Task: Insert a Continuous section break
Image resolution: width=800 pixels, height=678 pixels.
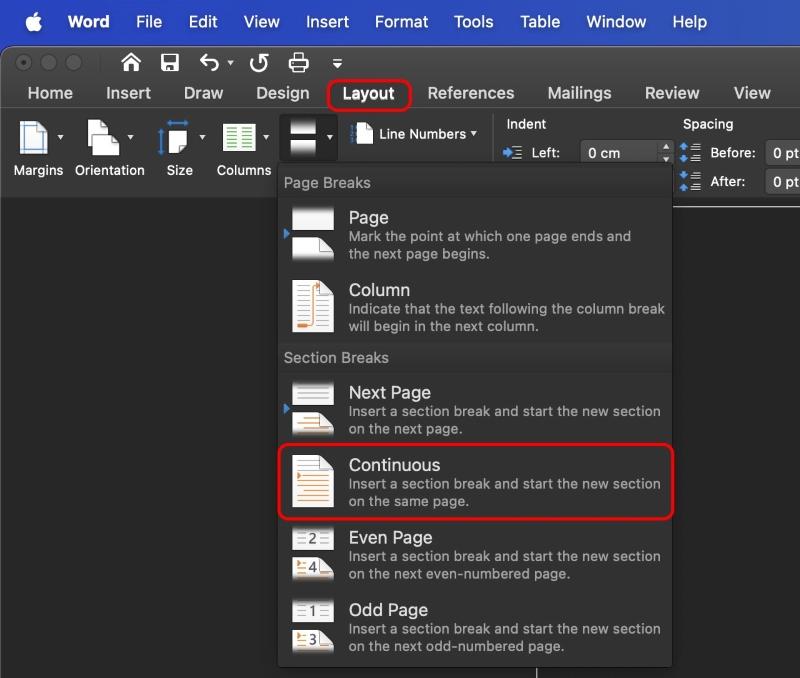Action: pyautogui.click(x=476, y=482)
